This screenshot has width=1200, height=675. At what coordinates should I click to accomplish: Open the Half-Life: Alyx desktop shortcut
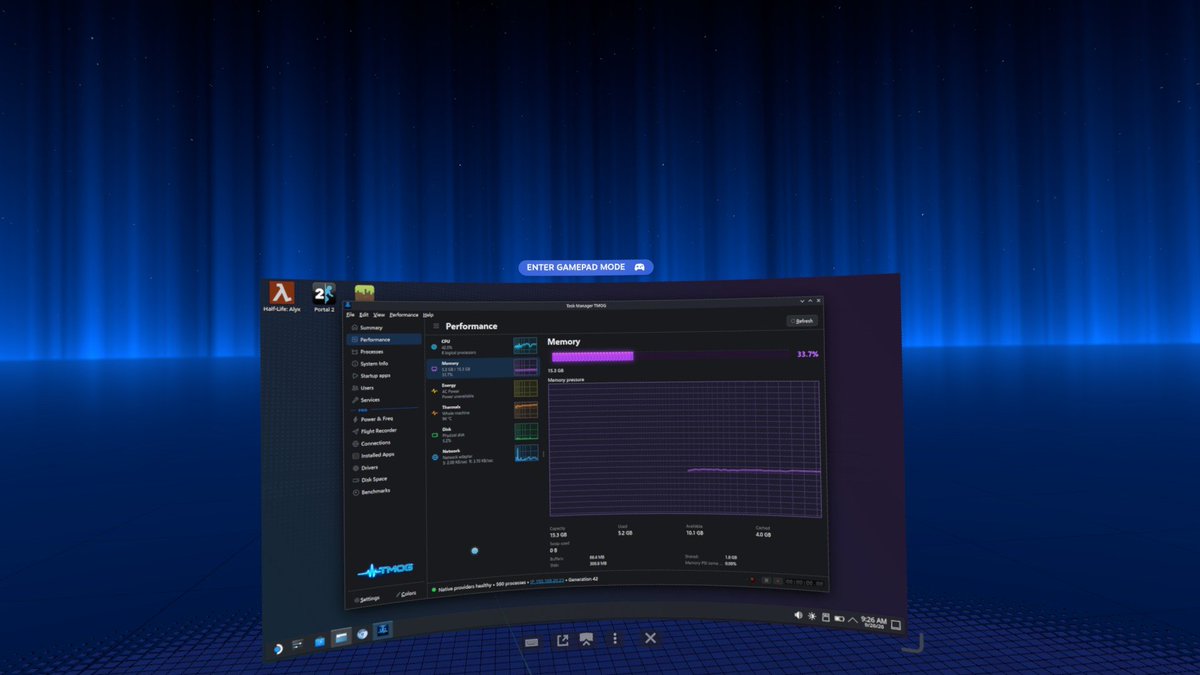point(282,296)
